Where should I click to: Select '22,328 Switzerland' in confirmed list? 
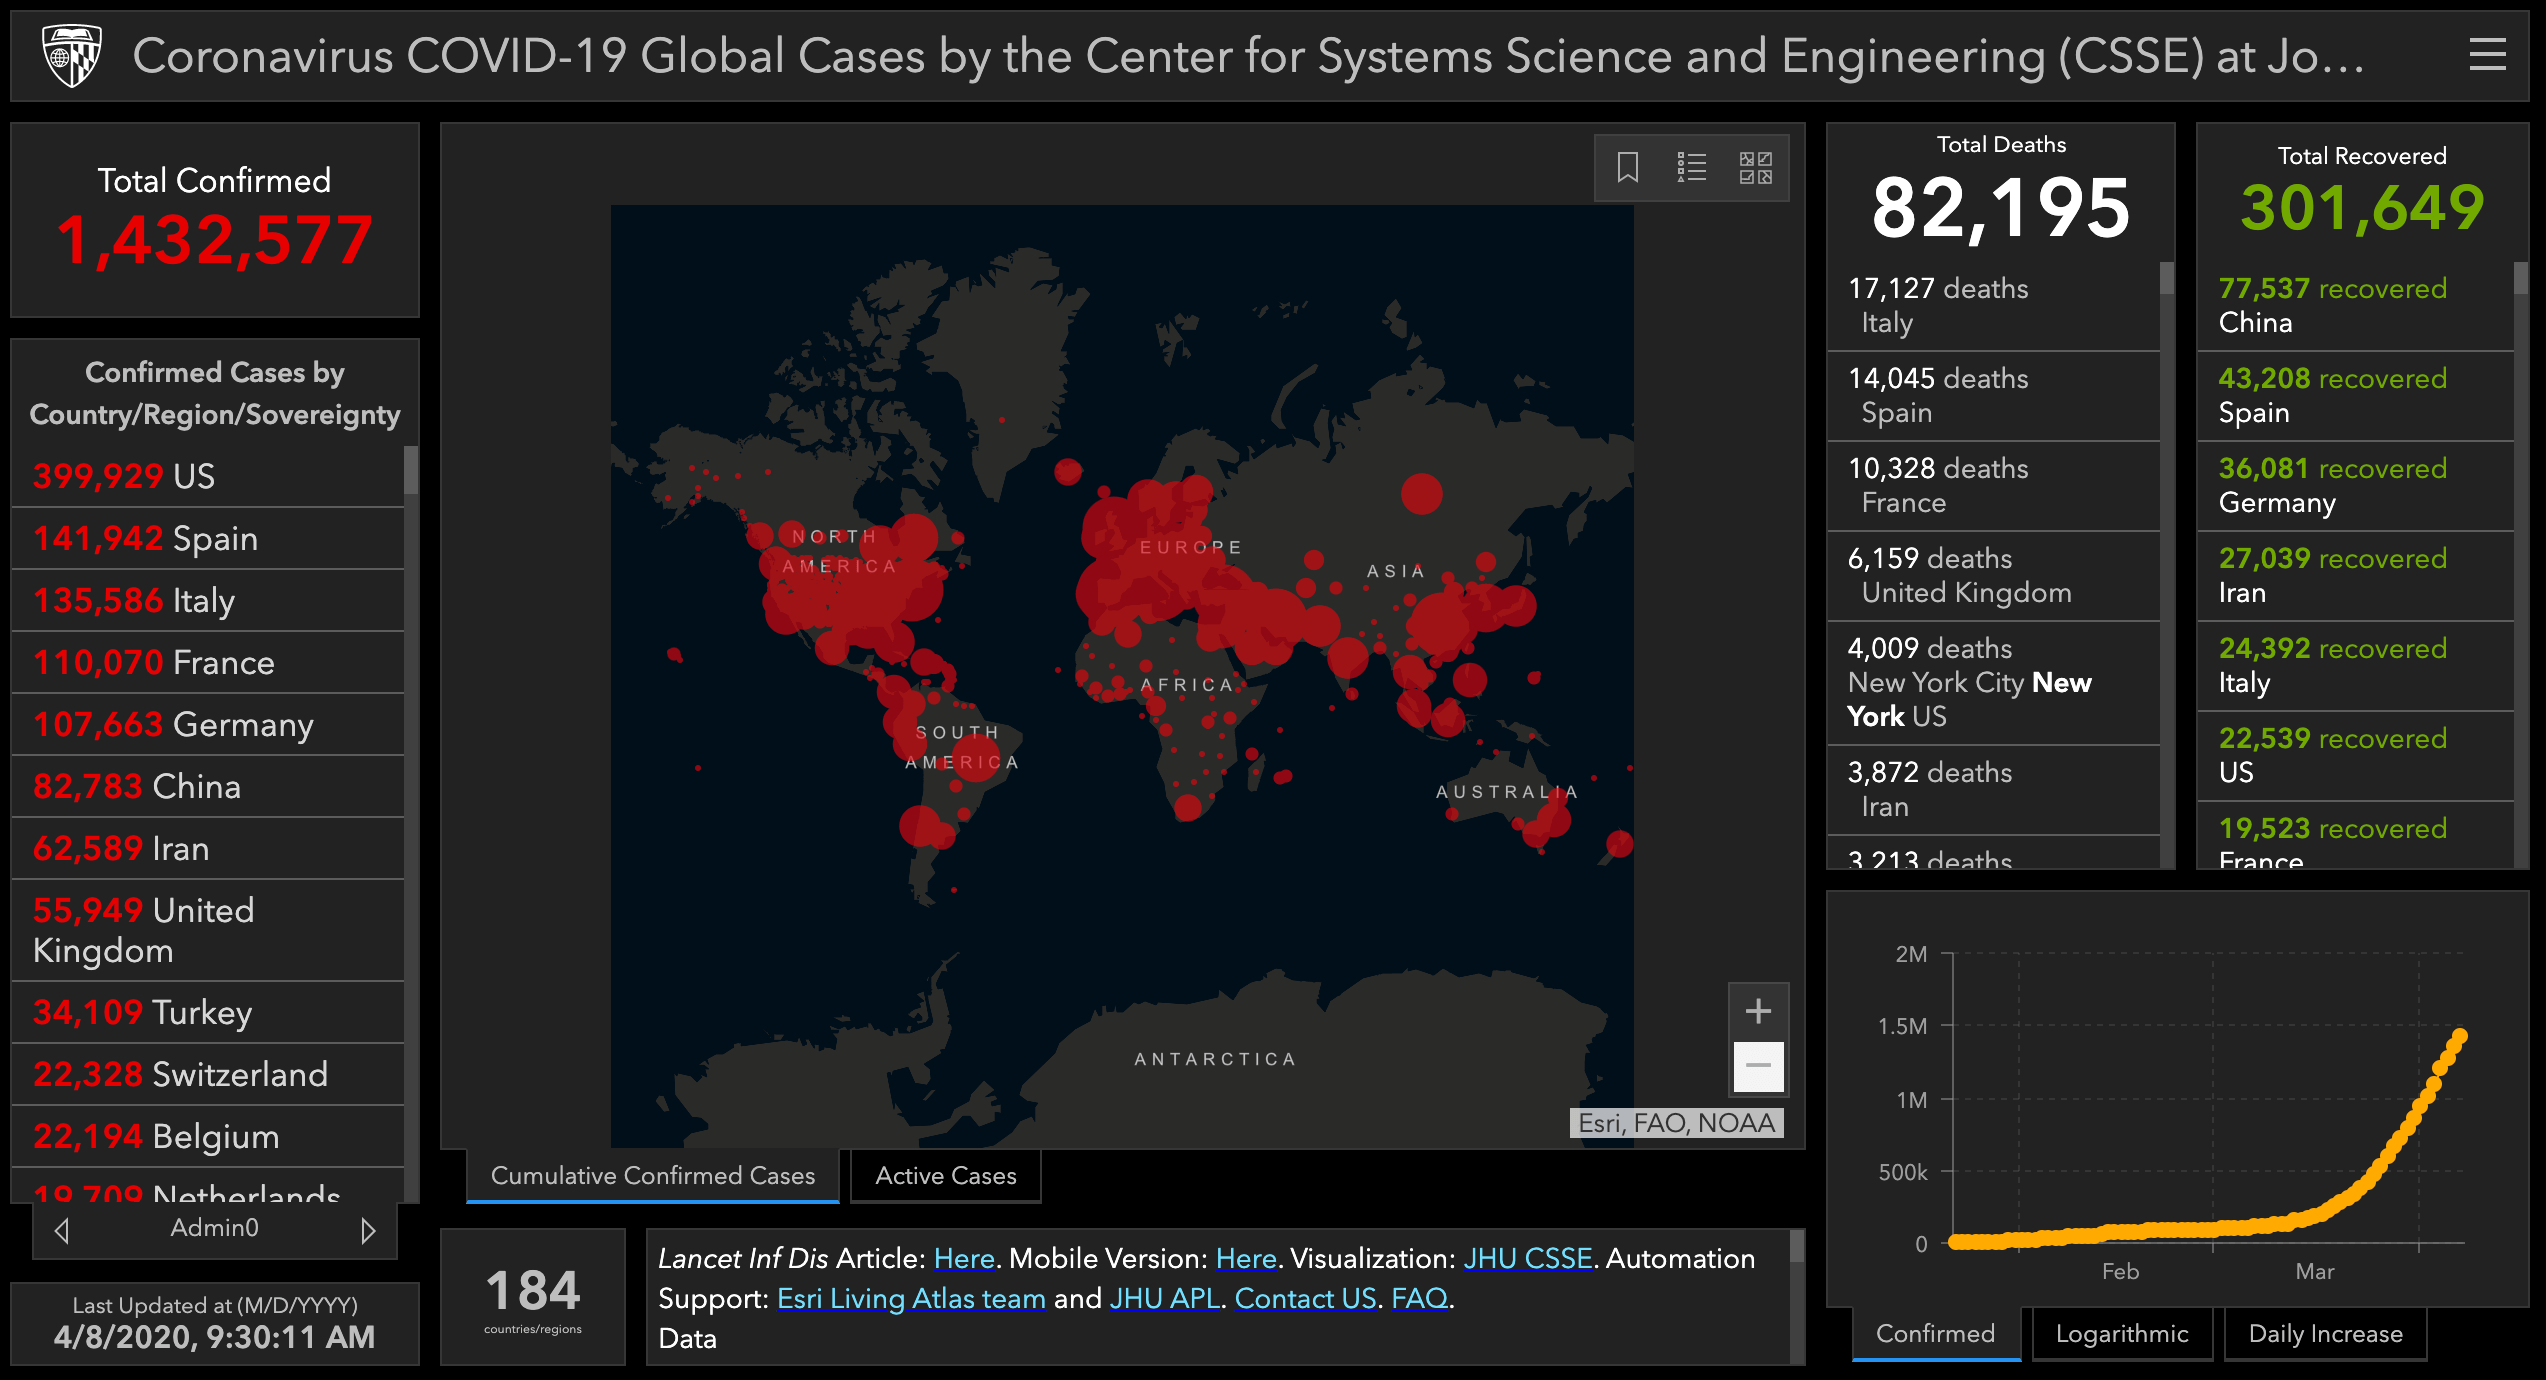(x=208, y=1075)
